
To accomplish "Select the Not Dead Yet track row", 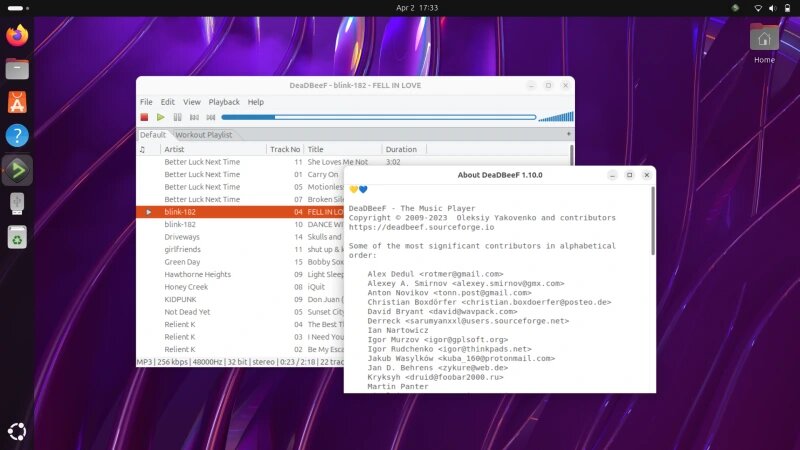I will (240, 312).
